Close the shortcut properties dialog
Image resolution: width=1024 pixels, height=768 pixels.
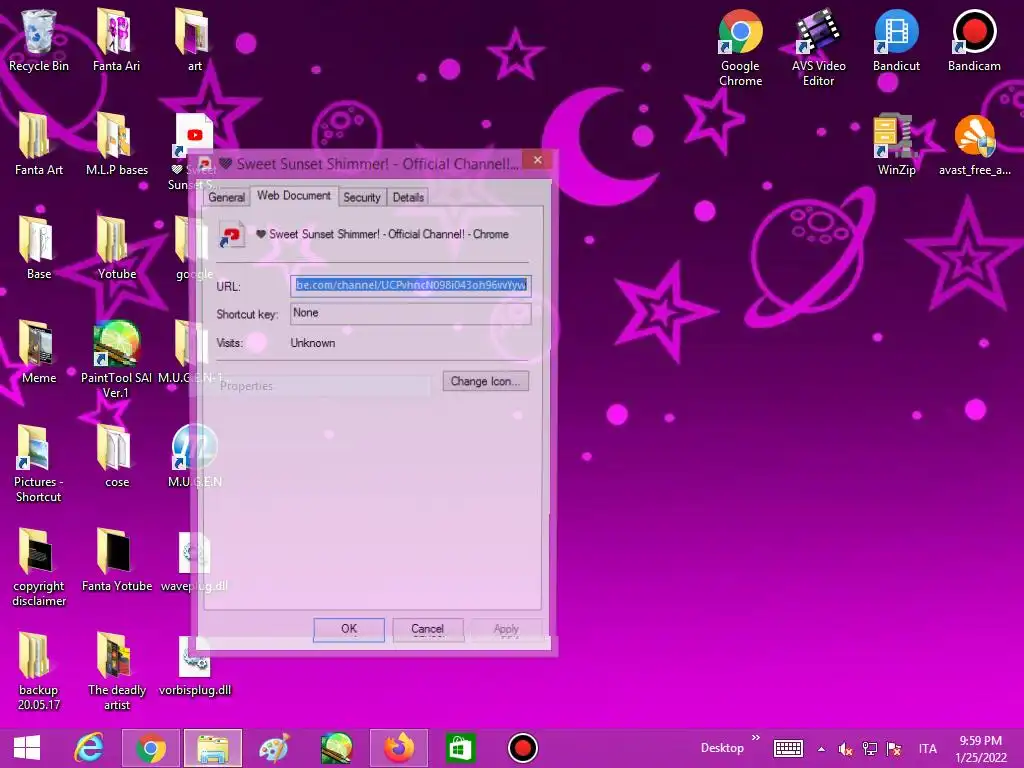[x=537, y=160]
